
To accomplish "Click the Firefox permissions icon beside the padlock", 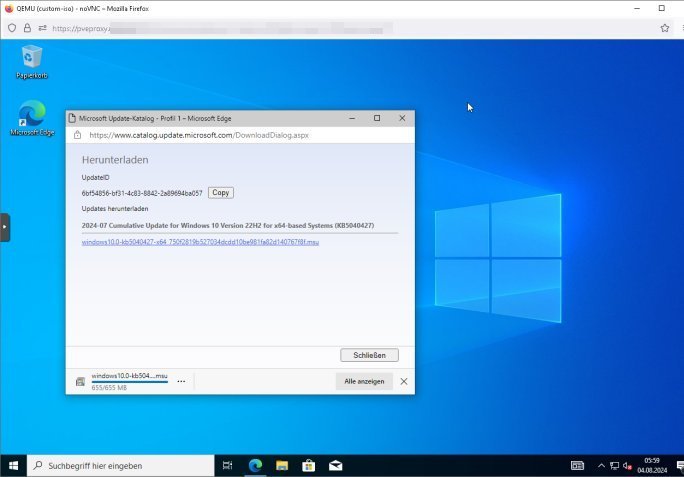I will click(x=42, y=28).
